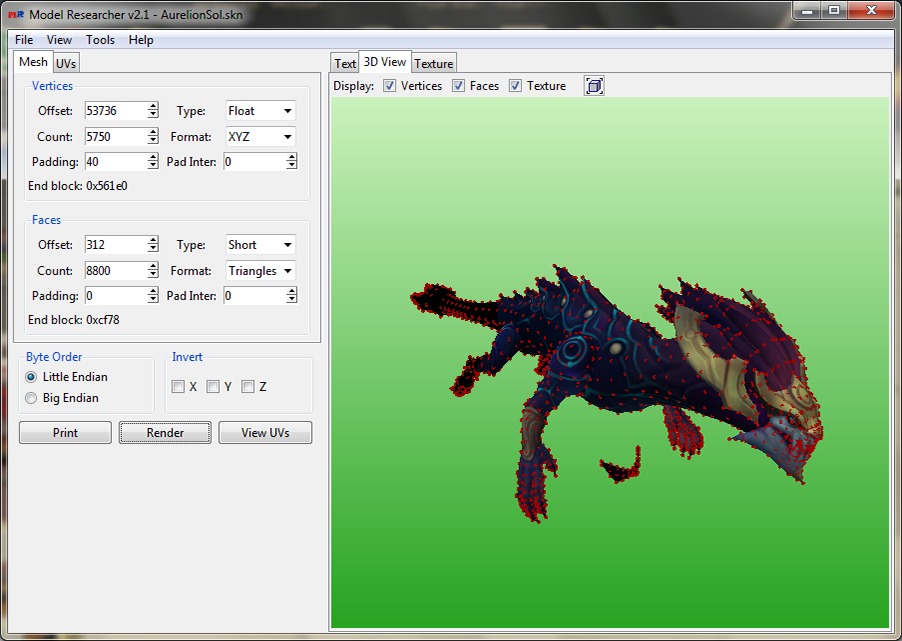
Task: Open the File menu
Action: click(x=24, y=40)
